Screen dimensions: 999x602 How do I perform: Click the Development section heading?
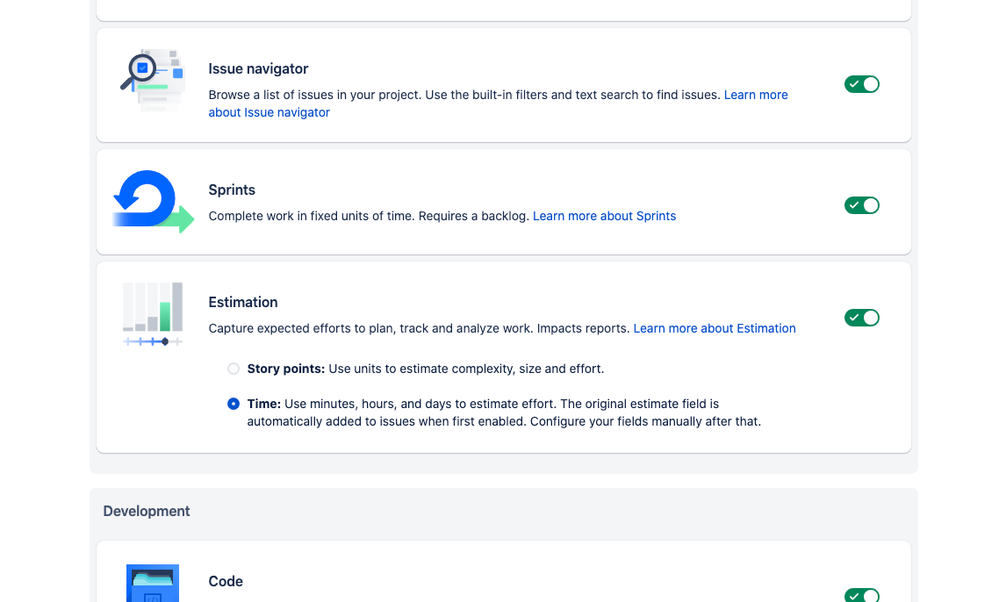point(147,511)
